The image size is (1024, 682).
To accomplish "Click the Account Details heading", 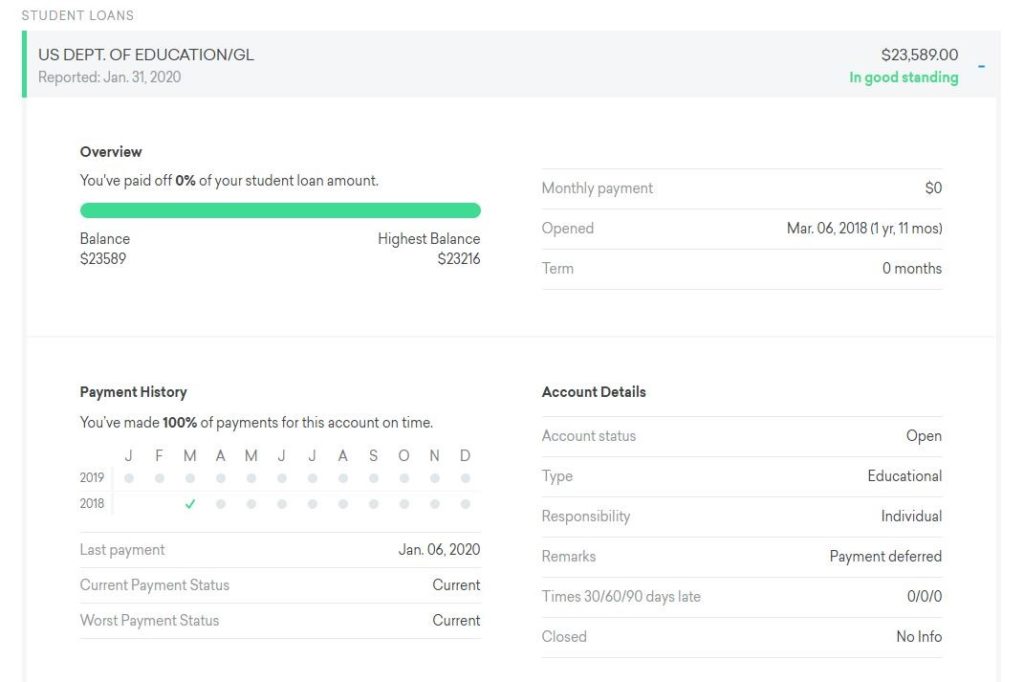I will tap(594, 392).
